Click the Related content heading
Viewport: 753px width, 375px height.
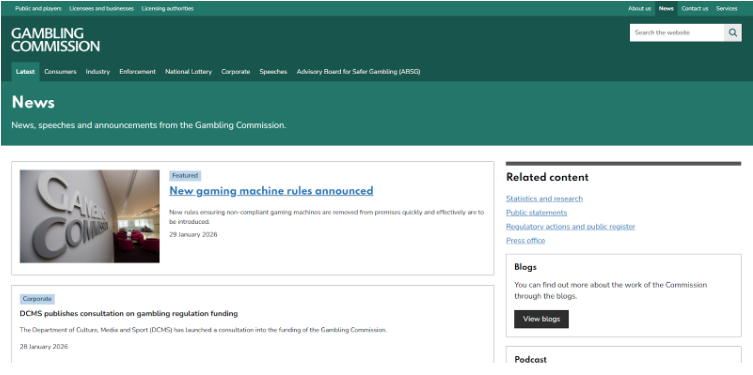[547, 177]
